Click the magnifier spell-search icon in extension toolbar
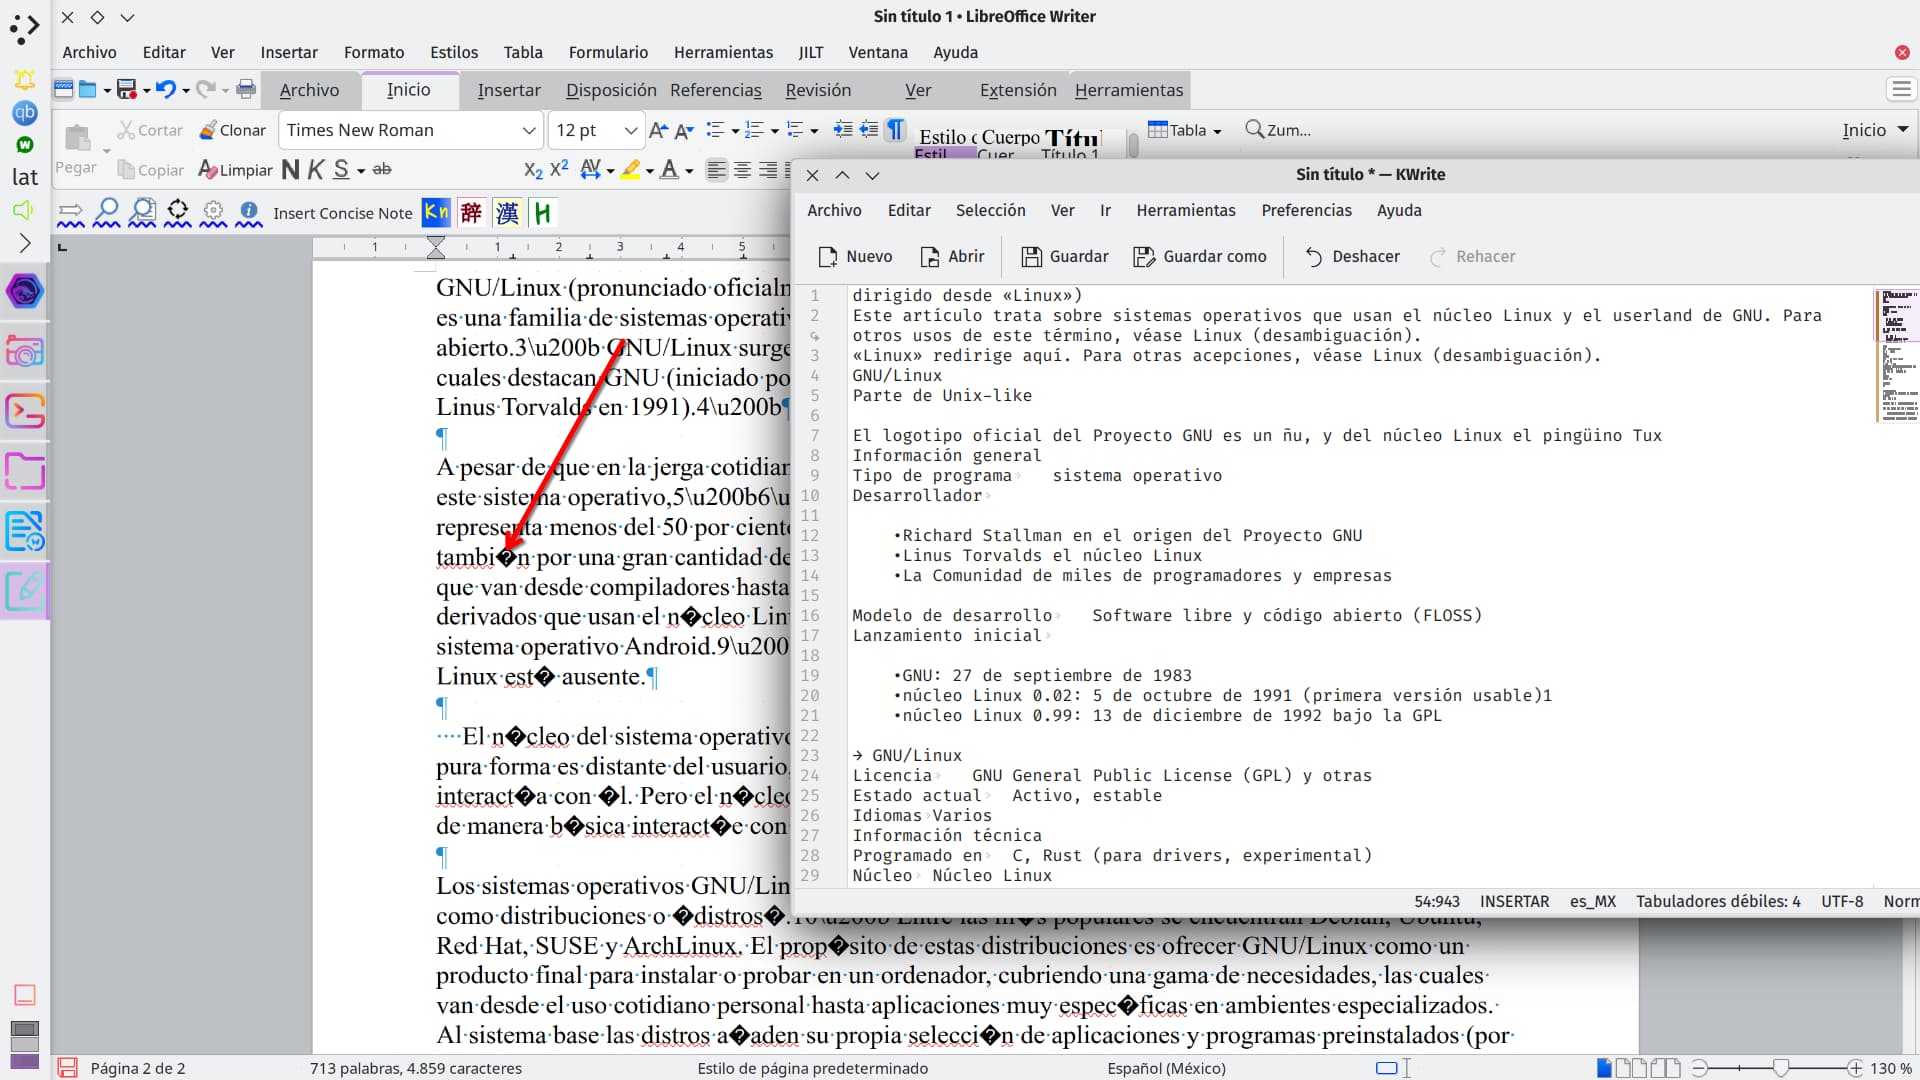 coord(106,212)
